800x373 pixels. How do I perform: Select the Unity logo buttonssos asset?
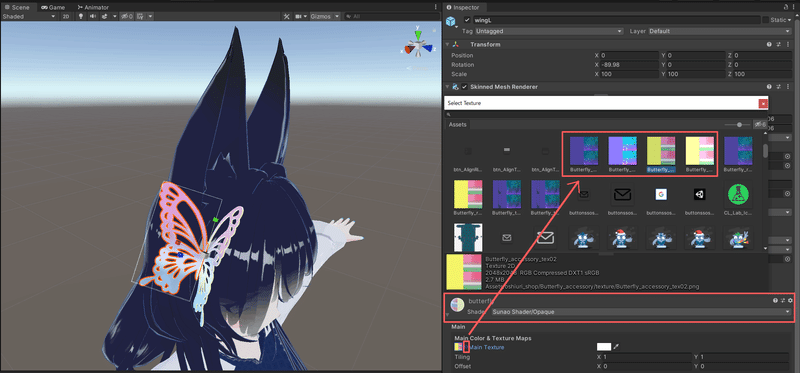(x=699, y=194)
